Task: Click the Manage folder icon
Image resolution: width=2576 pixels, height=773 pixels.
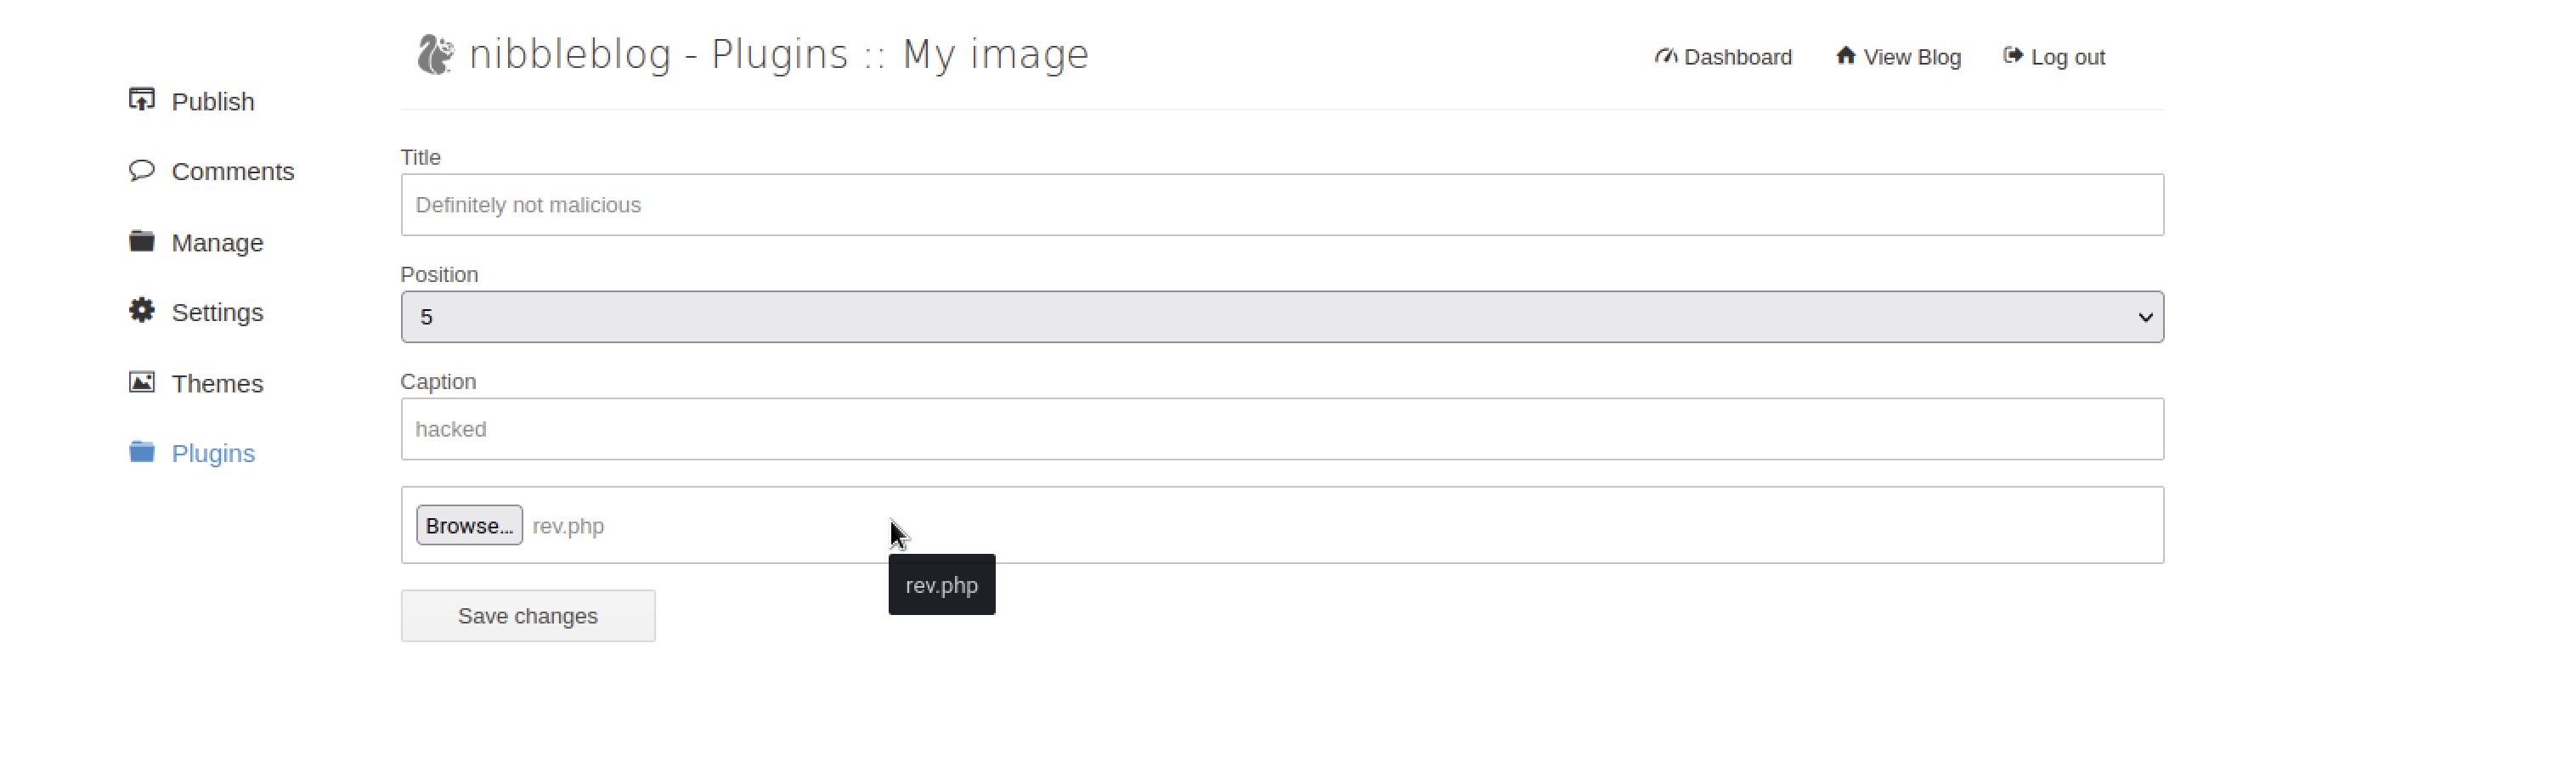Action: [142, 241]
